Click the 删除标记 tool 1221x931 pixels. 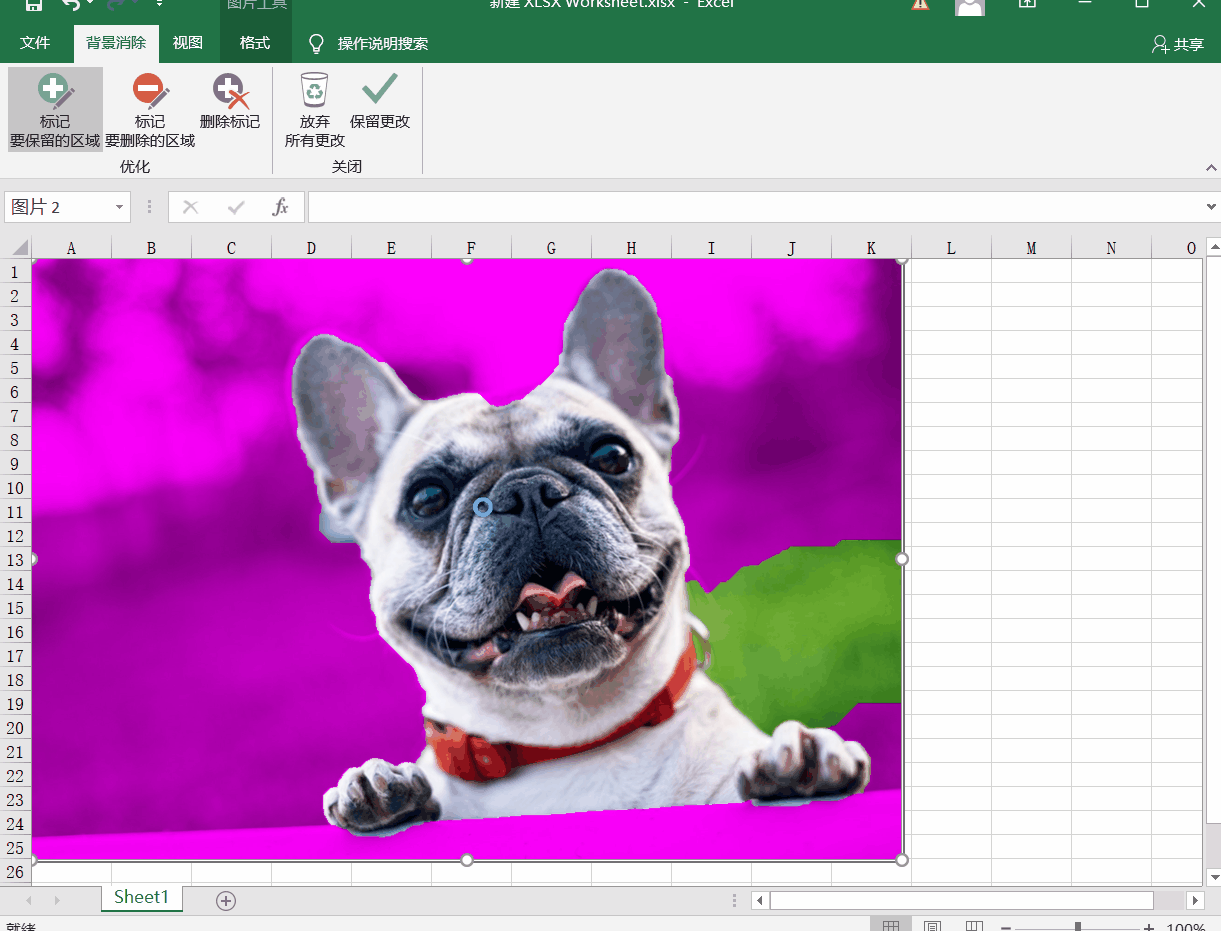230,102
